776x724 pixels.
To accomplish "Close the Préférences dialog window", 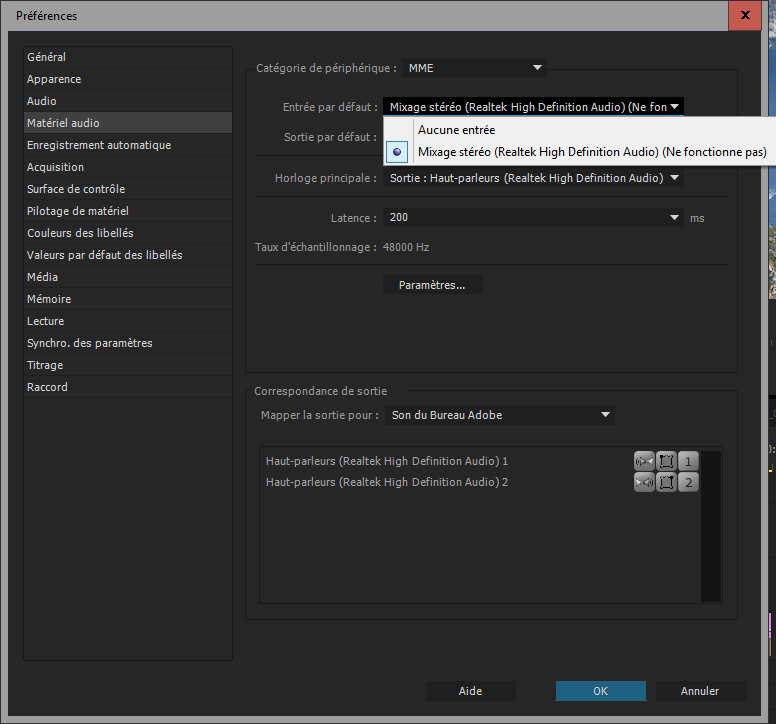I will [744, 15].
